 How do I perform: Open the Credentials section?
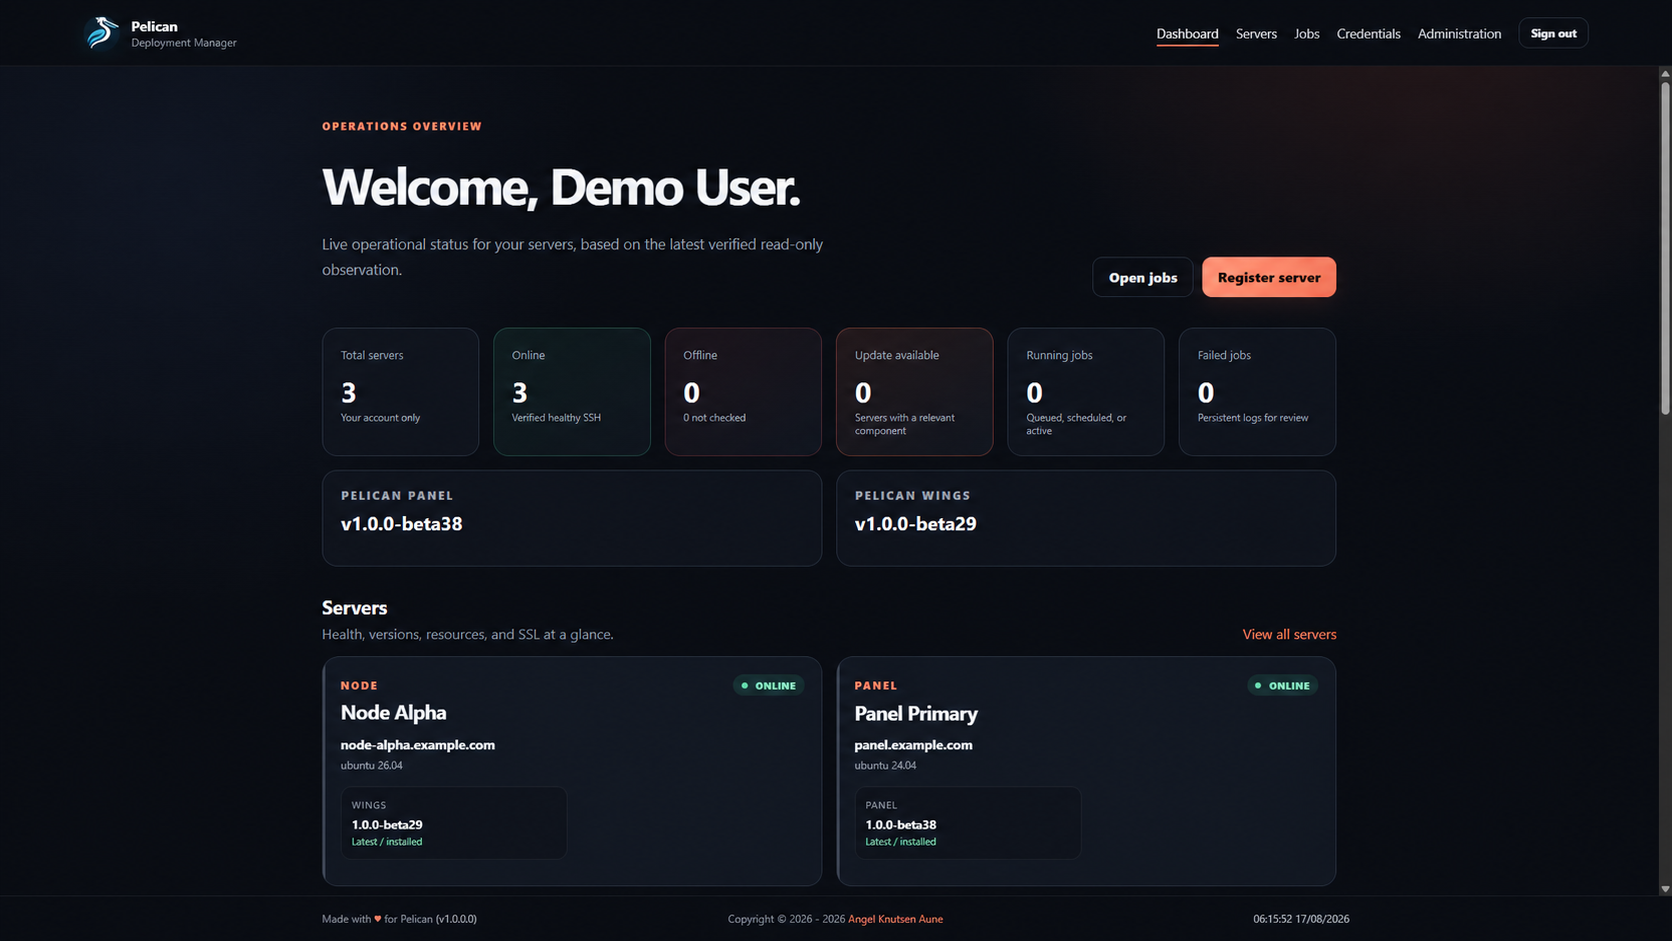(x=1368, y=33)
